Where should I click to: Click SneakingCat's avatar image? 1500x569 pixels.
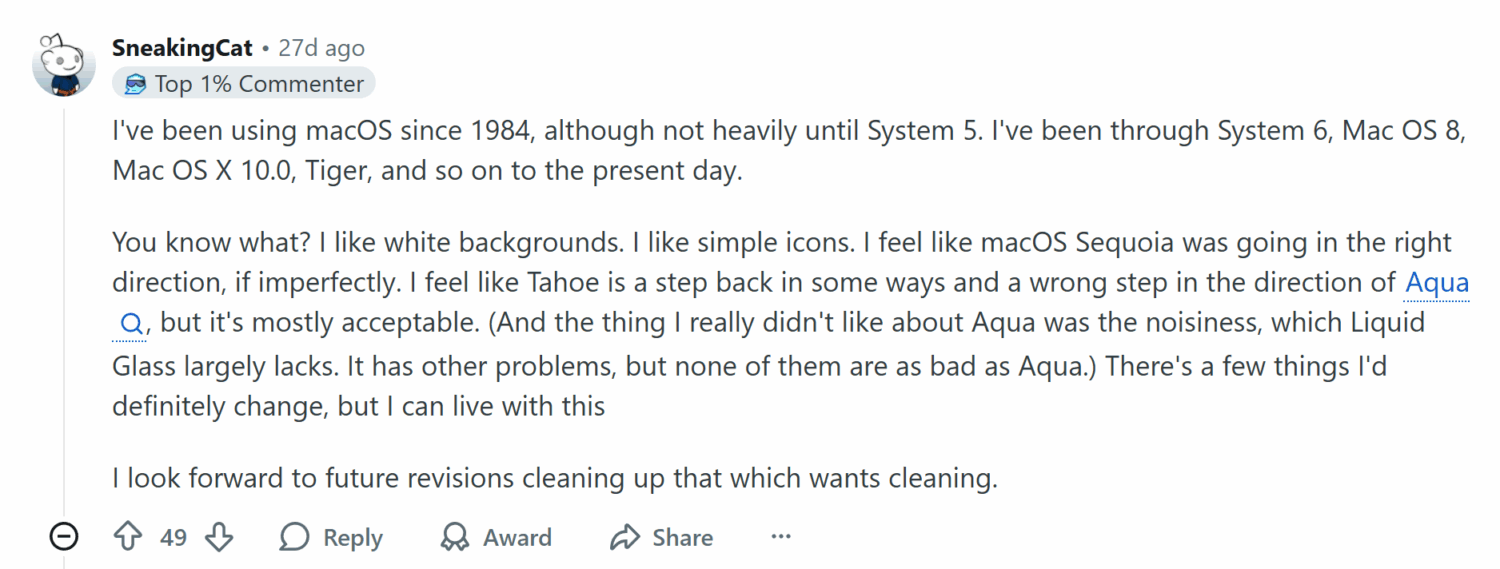[64, 65]
